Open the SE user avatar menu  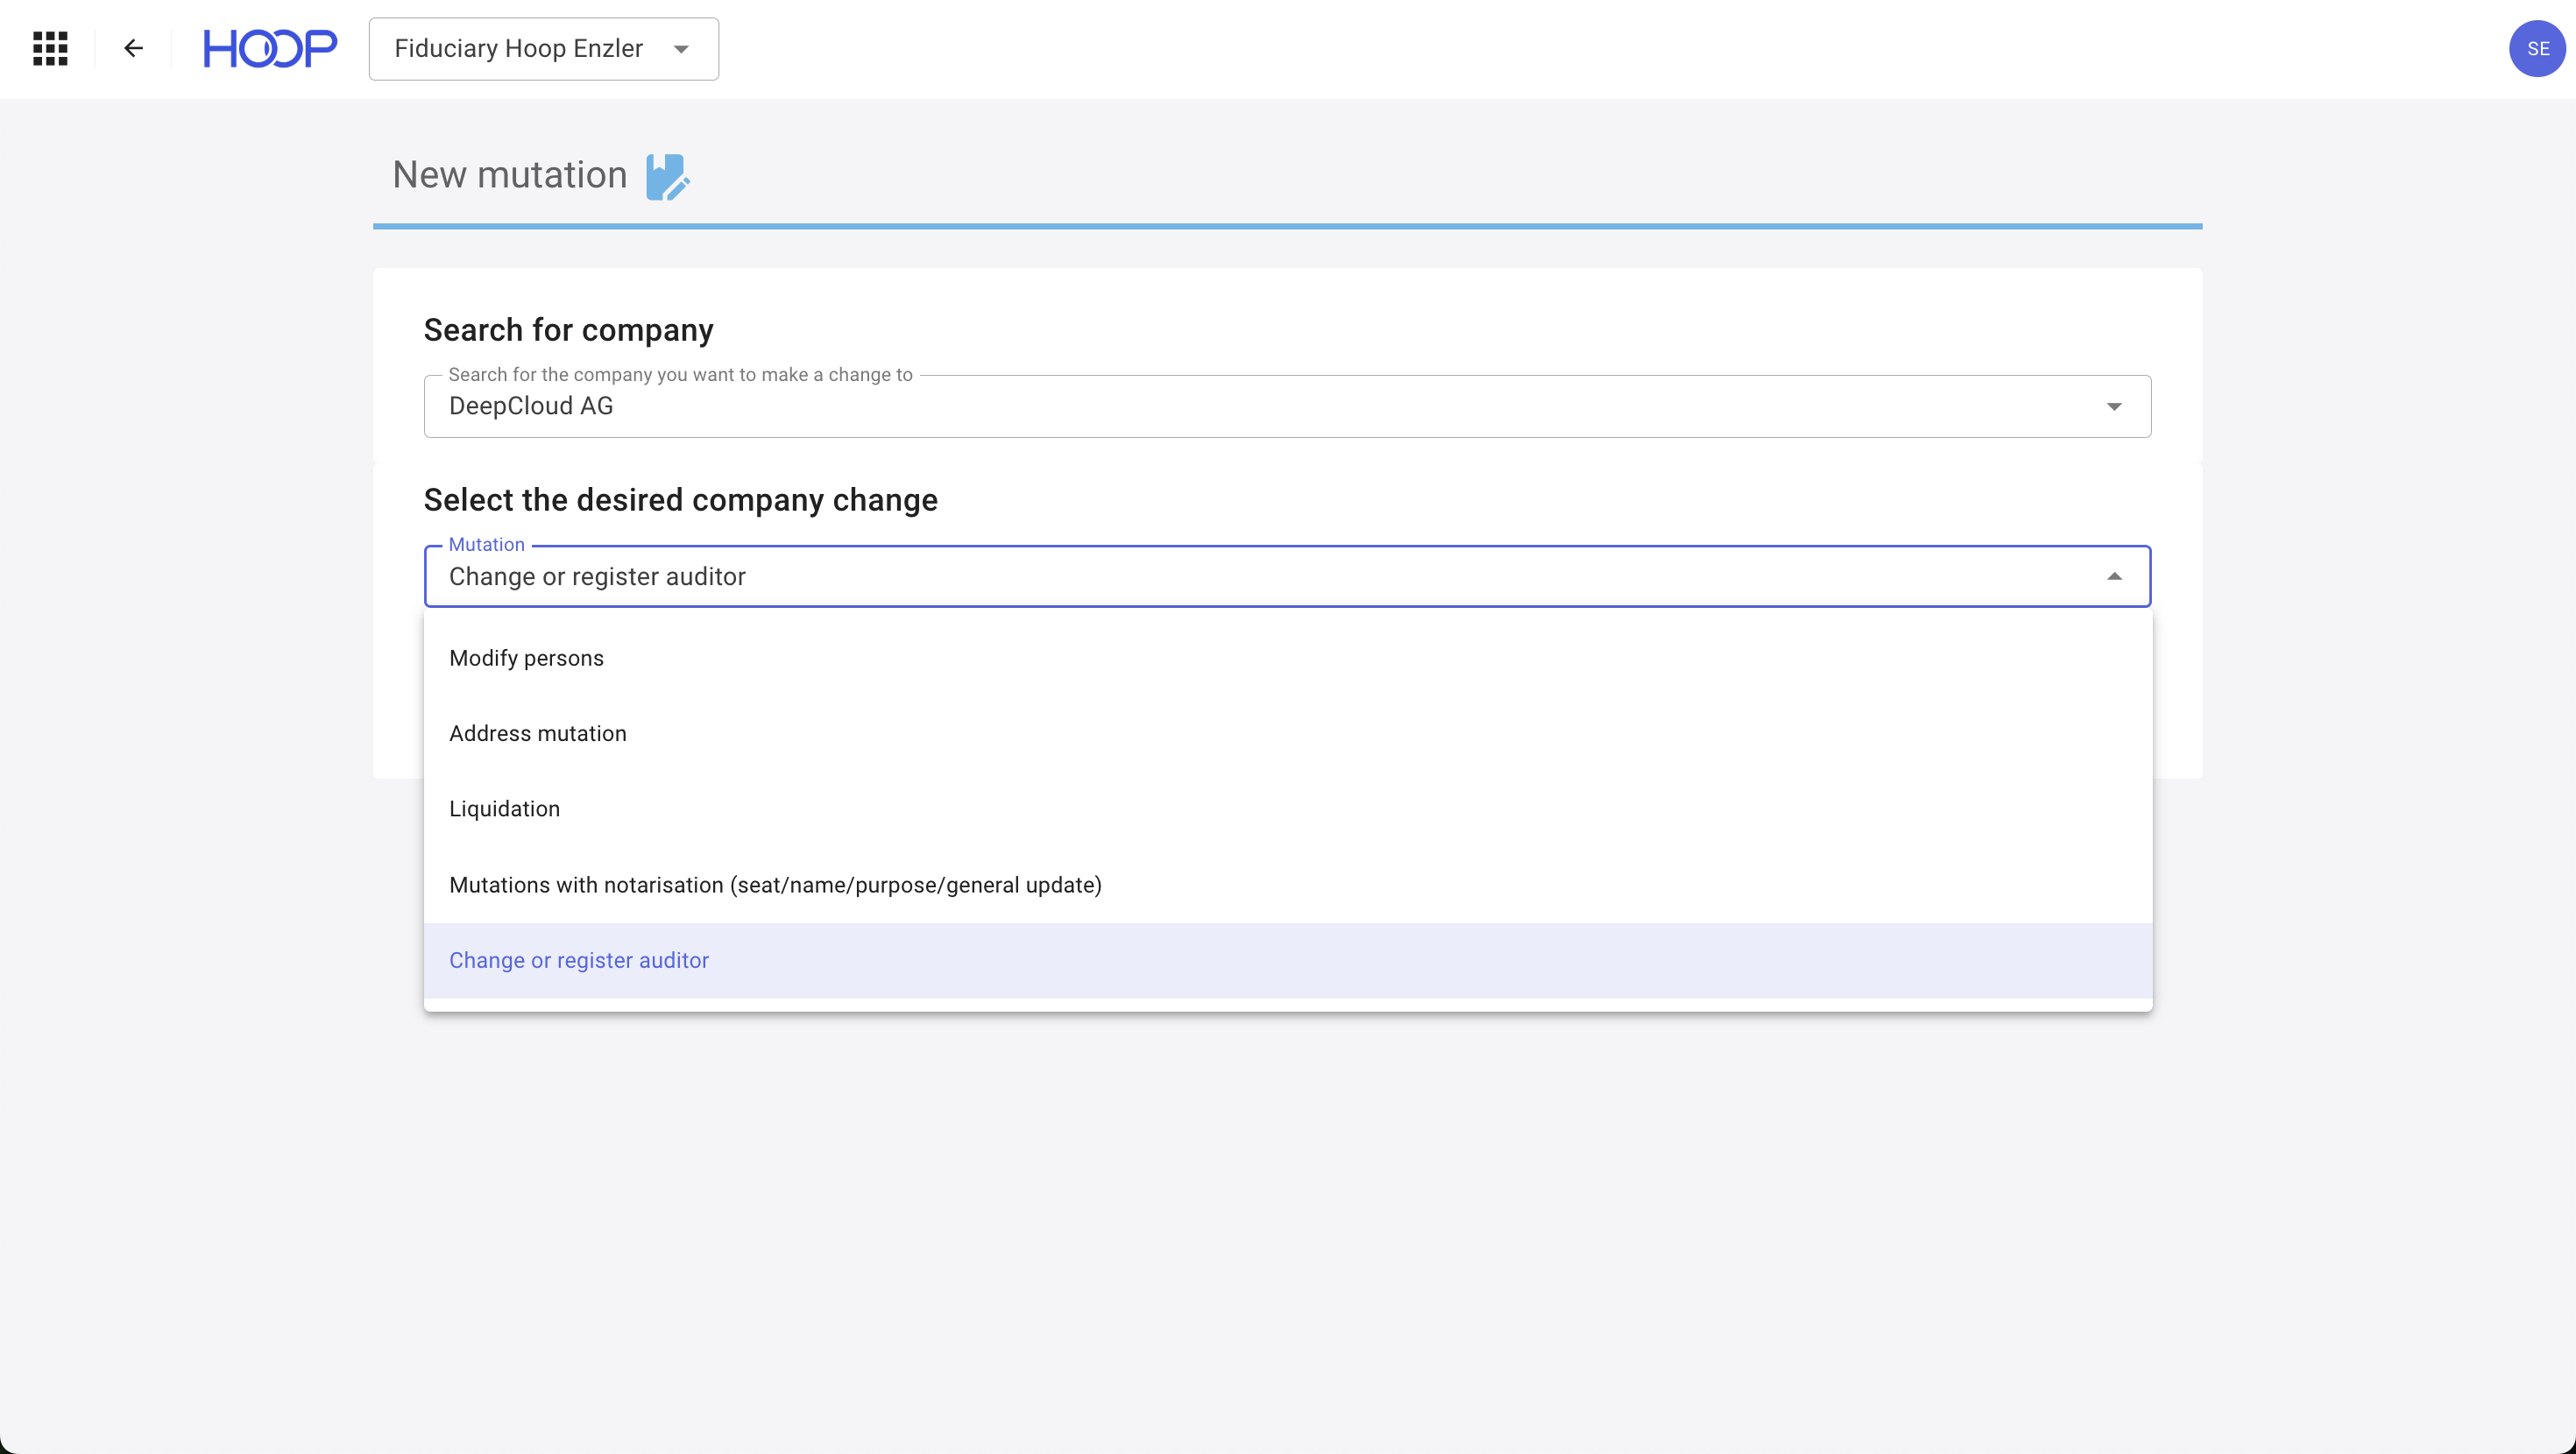[2536, 48]
